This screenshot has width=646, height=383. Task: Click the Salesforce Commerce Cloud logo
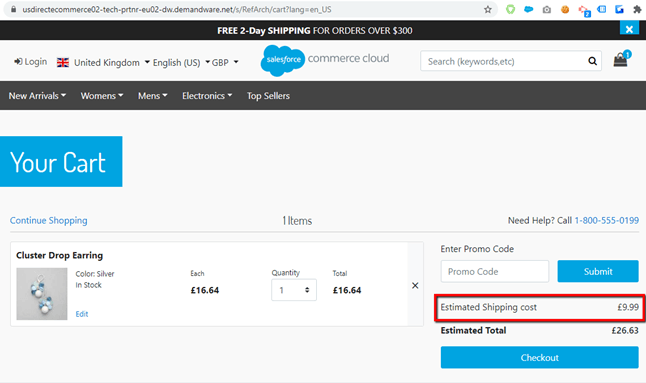point(325,60)
